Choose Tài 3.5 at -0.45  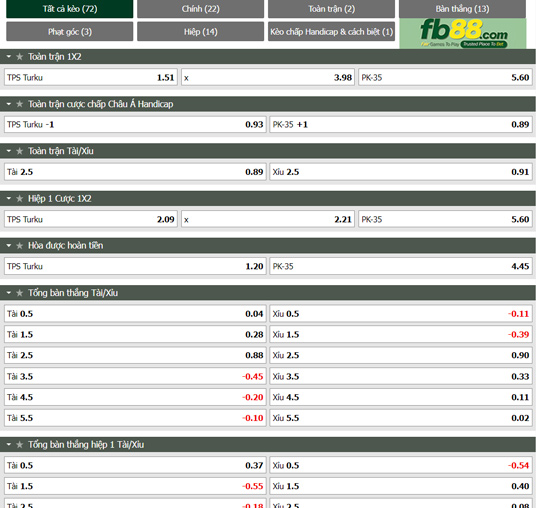135,376
